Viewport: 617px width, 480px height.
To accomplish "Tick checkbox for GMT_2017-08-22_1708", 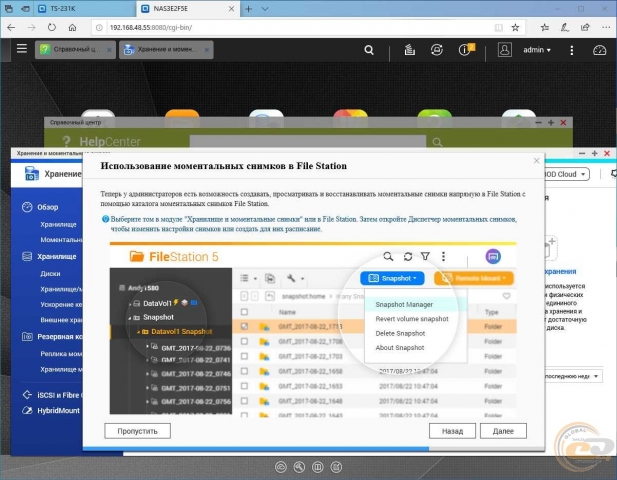I will pyautogui.click(x=244, y=341).
